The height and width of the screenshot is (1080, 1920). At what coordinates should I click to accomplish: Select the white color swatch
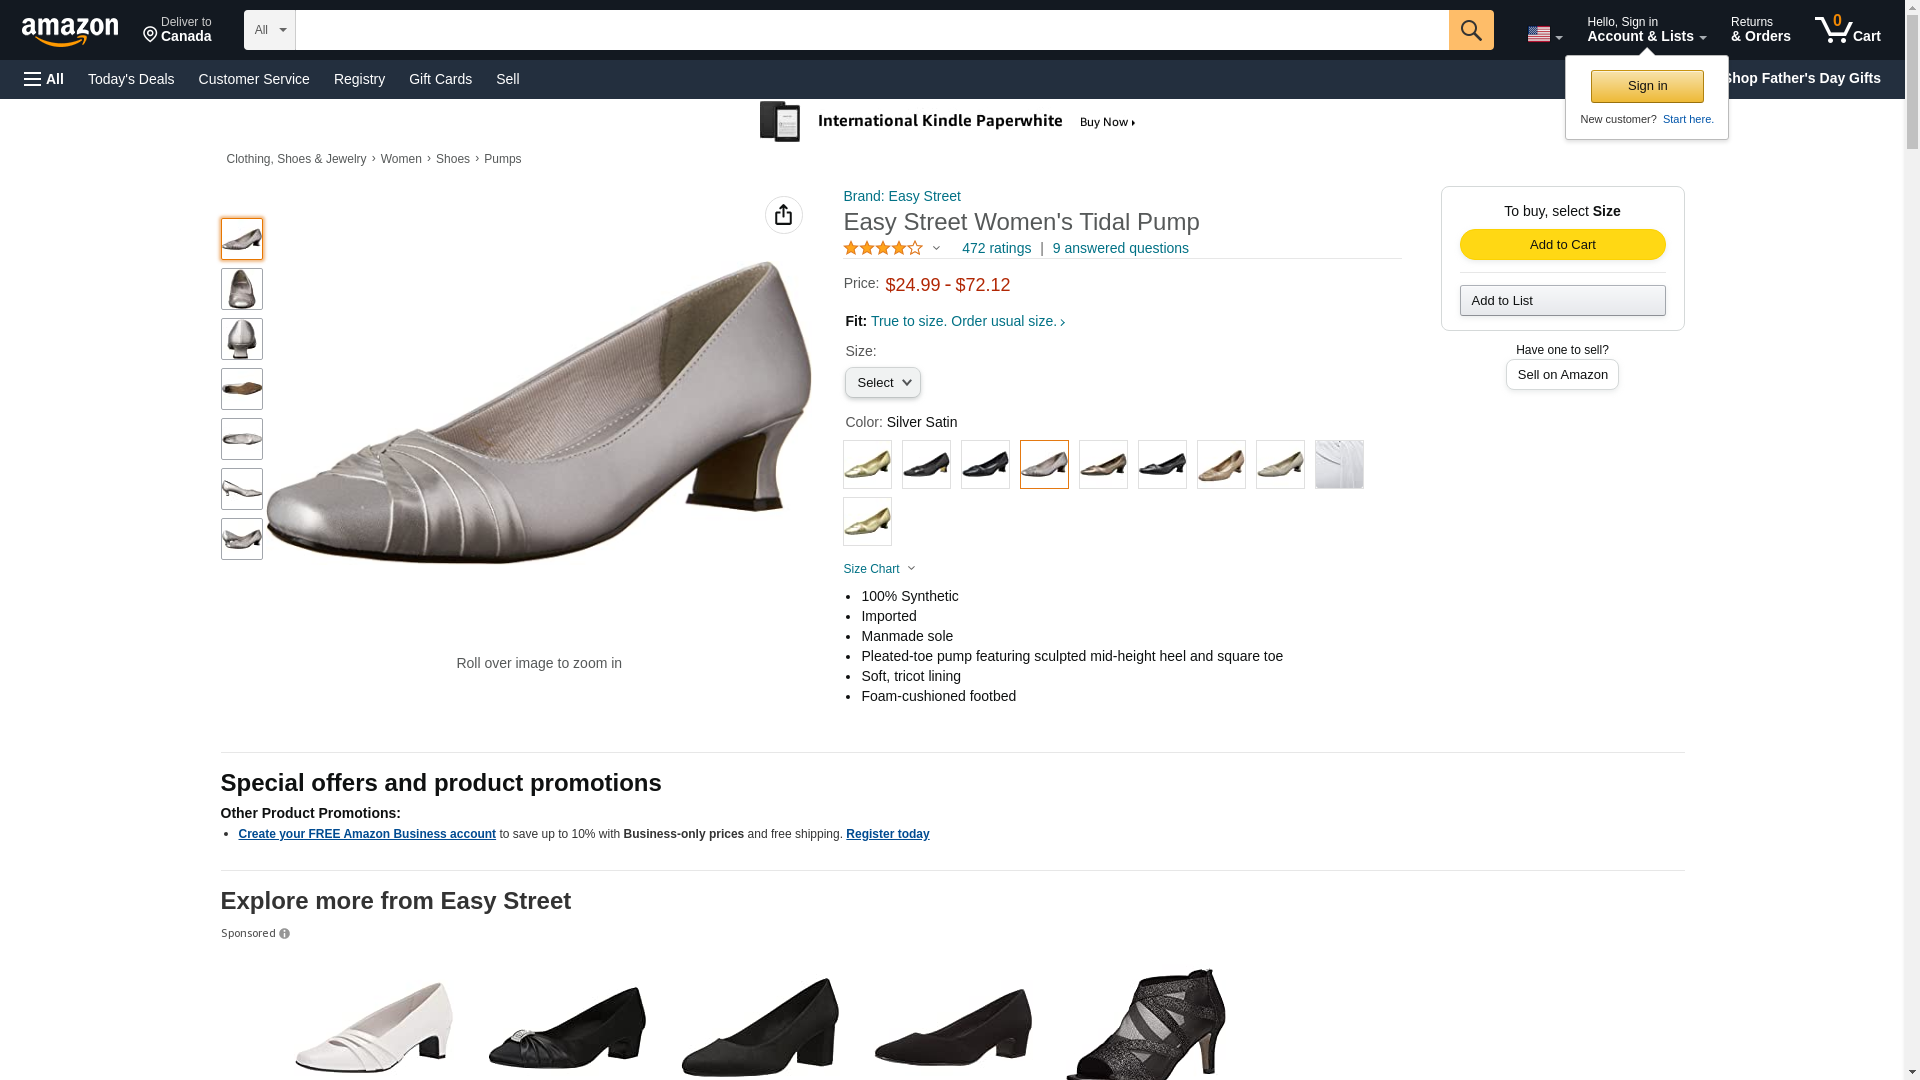pyautogui.click(x=1338, y=465)
